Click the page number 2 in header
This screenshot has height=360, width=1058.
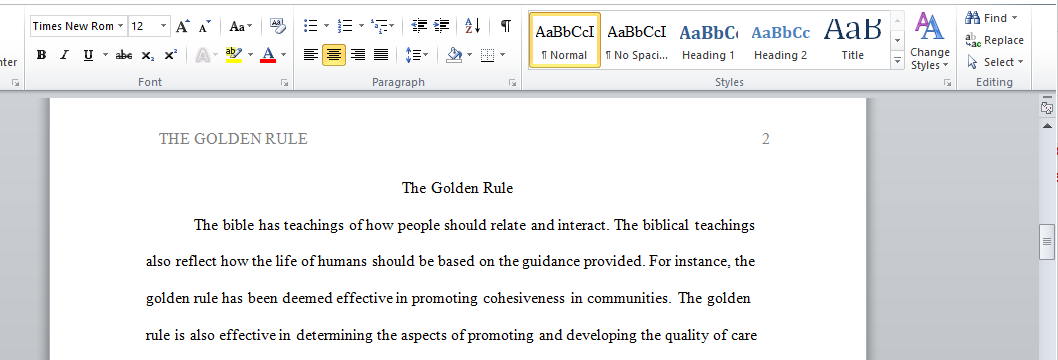(766, 140)
